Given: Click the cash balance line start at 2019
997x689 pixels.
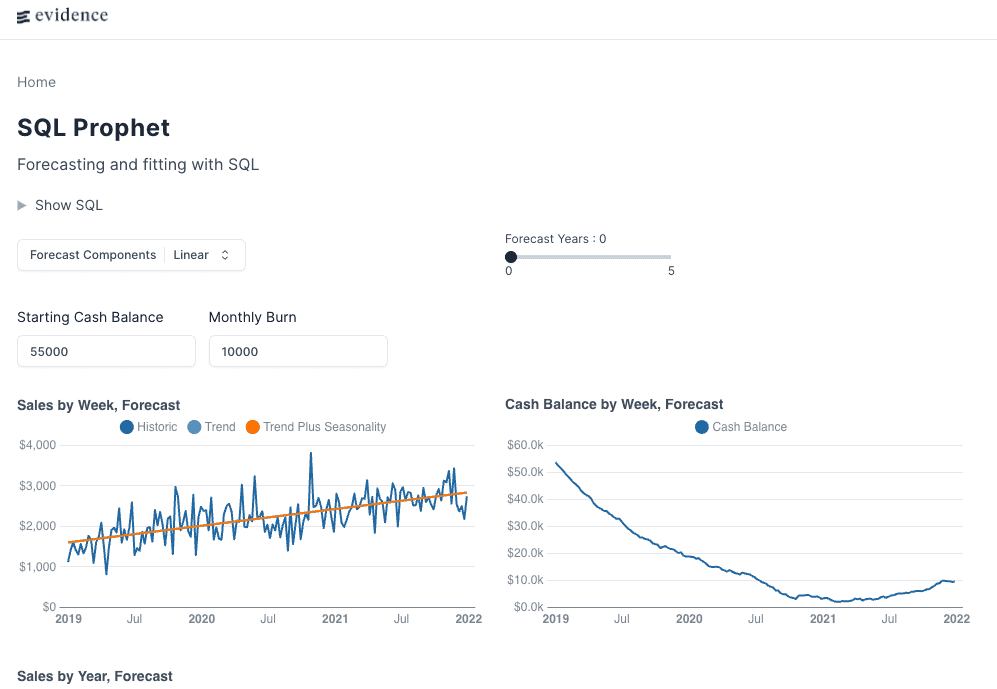Looking at the screenshot, I should pos(556,463).
